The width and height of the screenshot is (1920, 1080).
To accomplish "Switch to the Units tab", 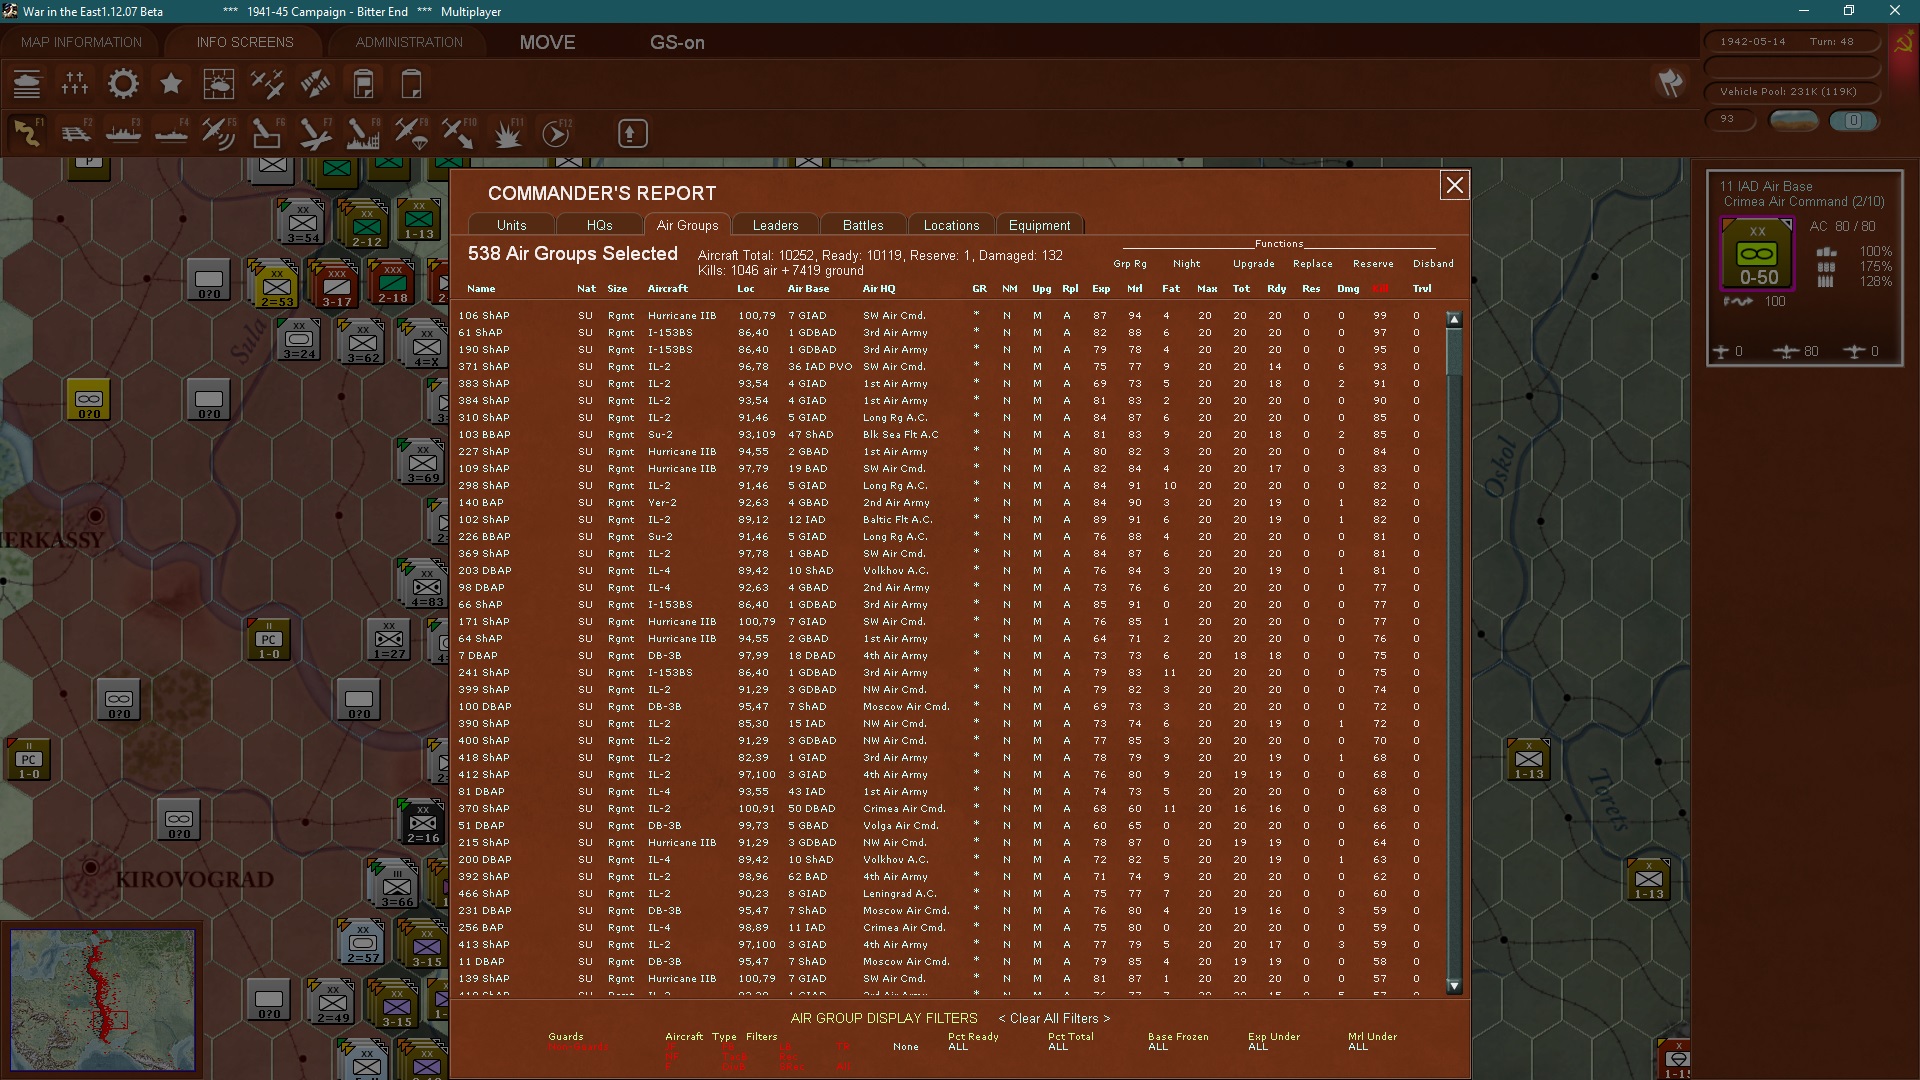I will (511, 226).
